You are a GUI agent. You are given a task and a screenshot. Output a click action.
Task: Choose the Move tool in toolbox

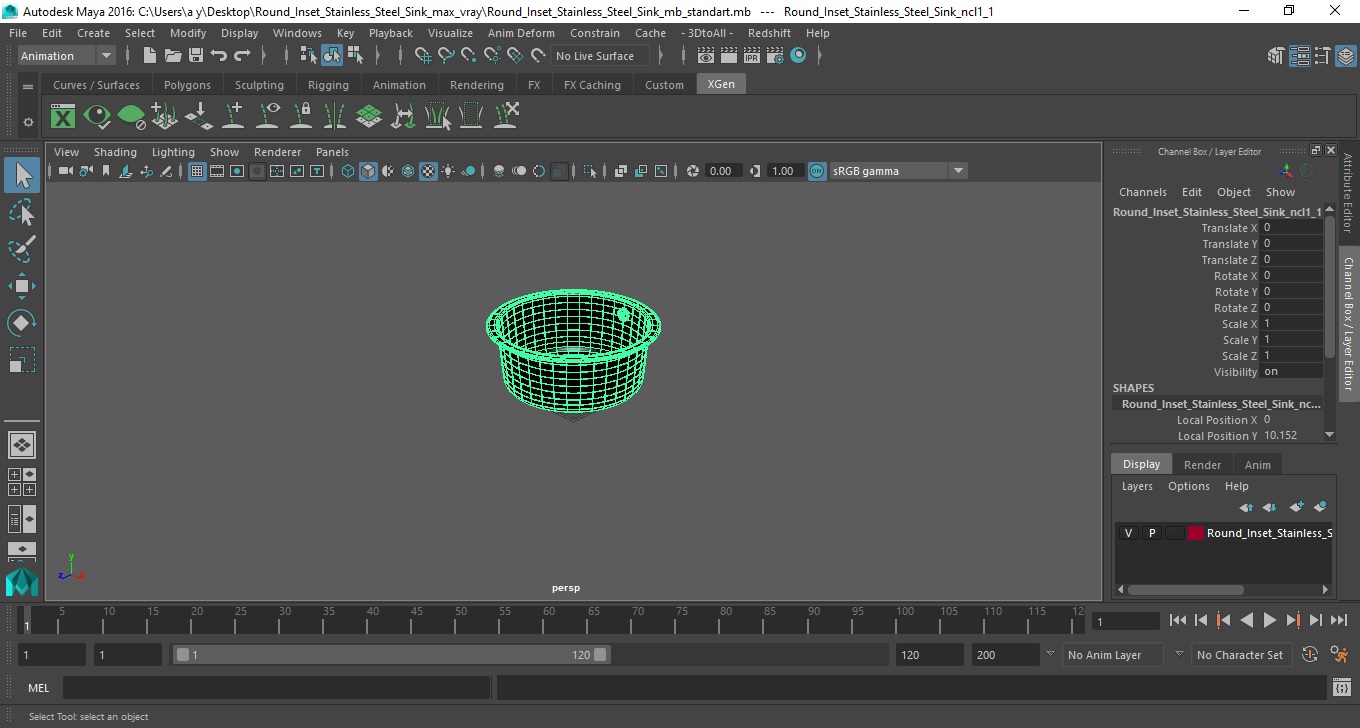22,286
